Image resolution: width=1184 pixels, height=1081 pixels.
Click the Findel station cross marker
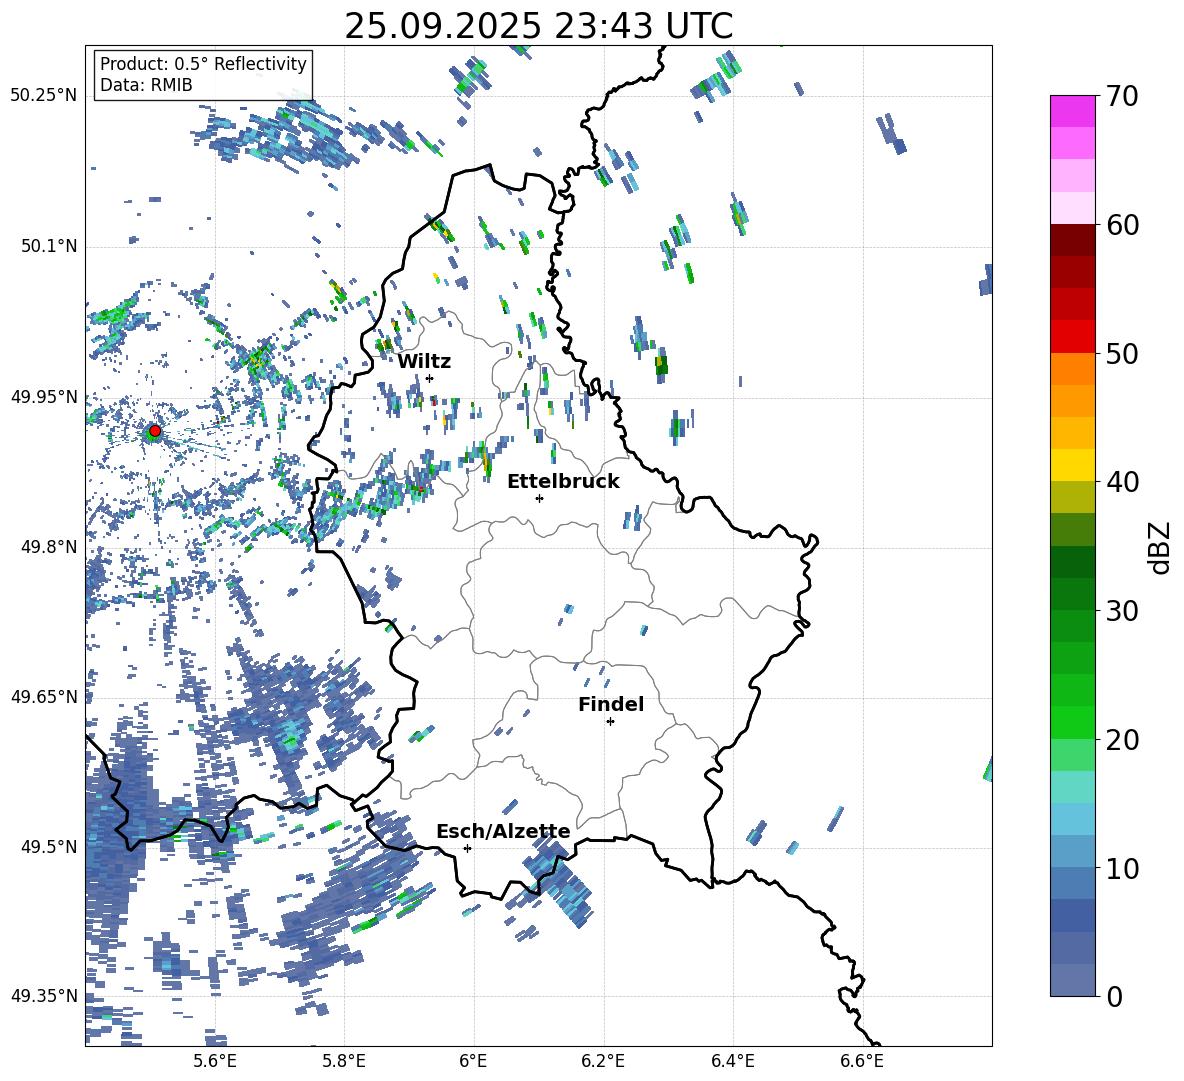tap(610, 721)
